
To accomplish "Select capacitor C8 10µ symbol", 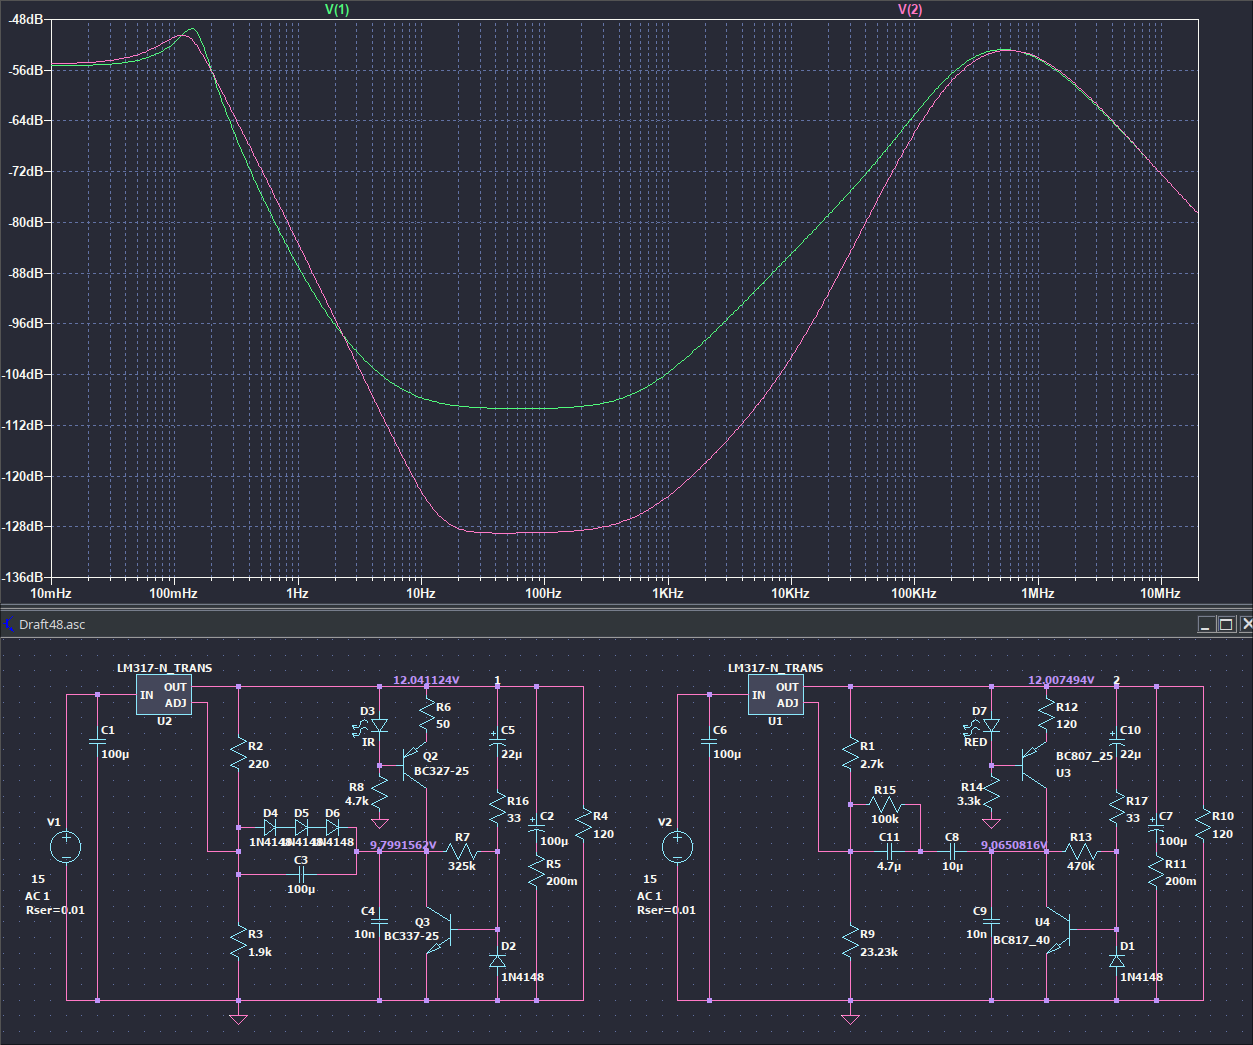I will [x=952, y=852].
